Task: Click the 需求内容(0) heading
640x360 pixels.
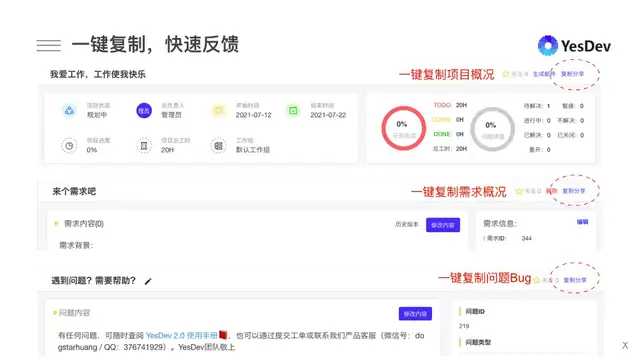Action: point(84,224)
